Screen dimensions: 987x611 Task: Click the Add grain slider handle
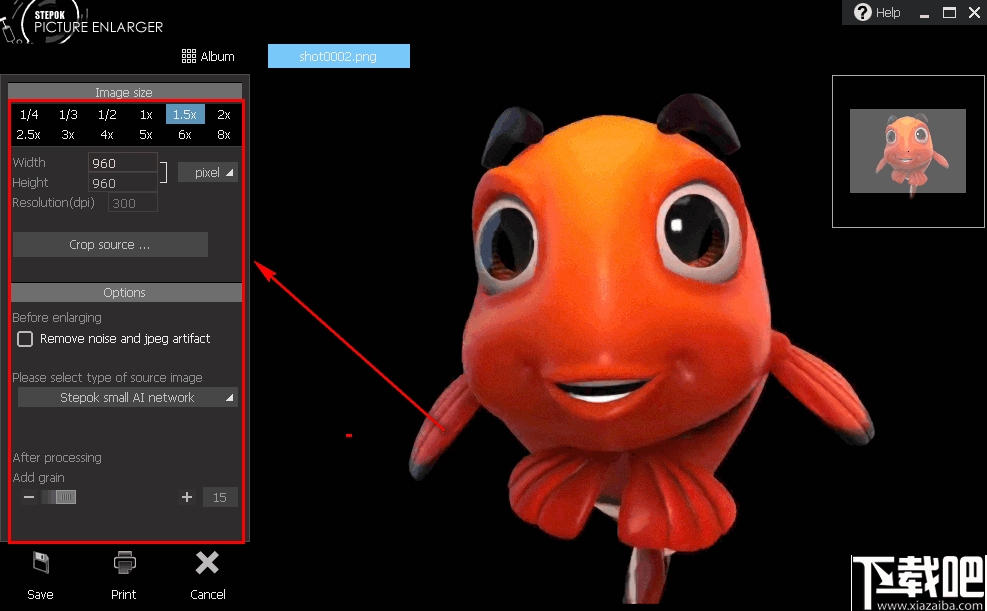point(65,497)
